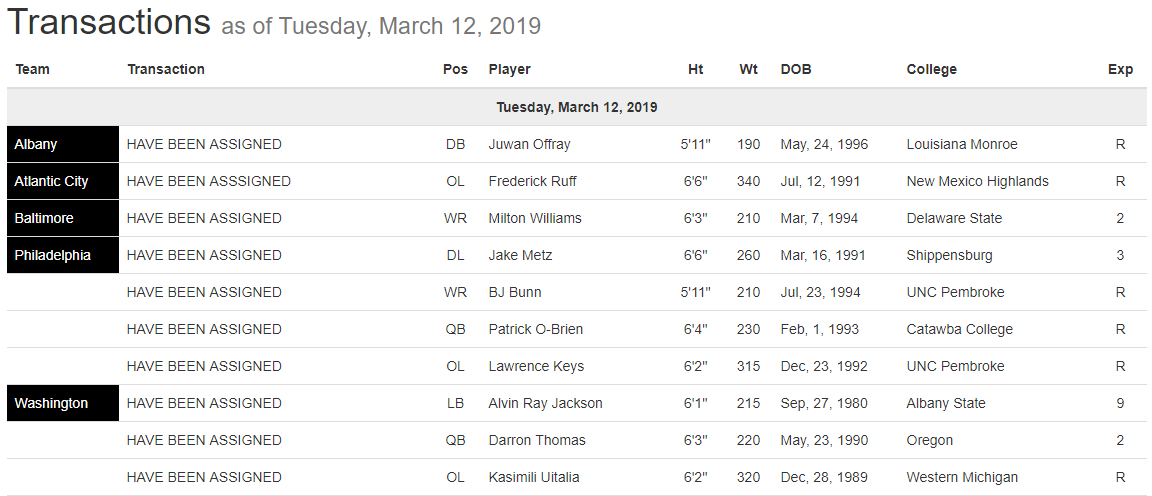Open player Frederick Ruff

click(x=532, y=181)
